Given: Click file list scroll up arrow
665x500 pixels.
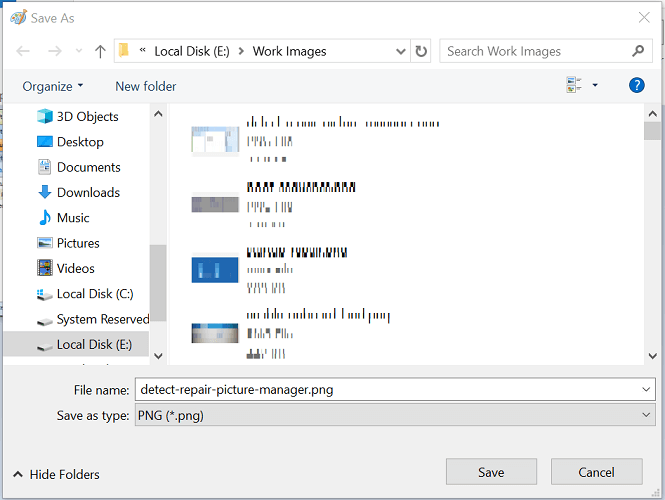Looking at the screenshot, I should pyautogui.click(x=652, y=114).
